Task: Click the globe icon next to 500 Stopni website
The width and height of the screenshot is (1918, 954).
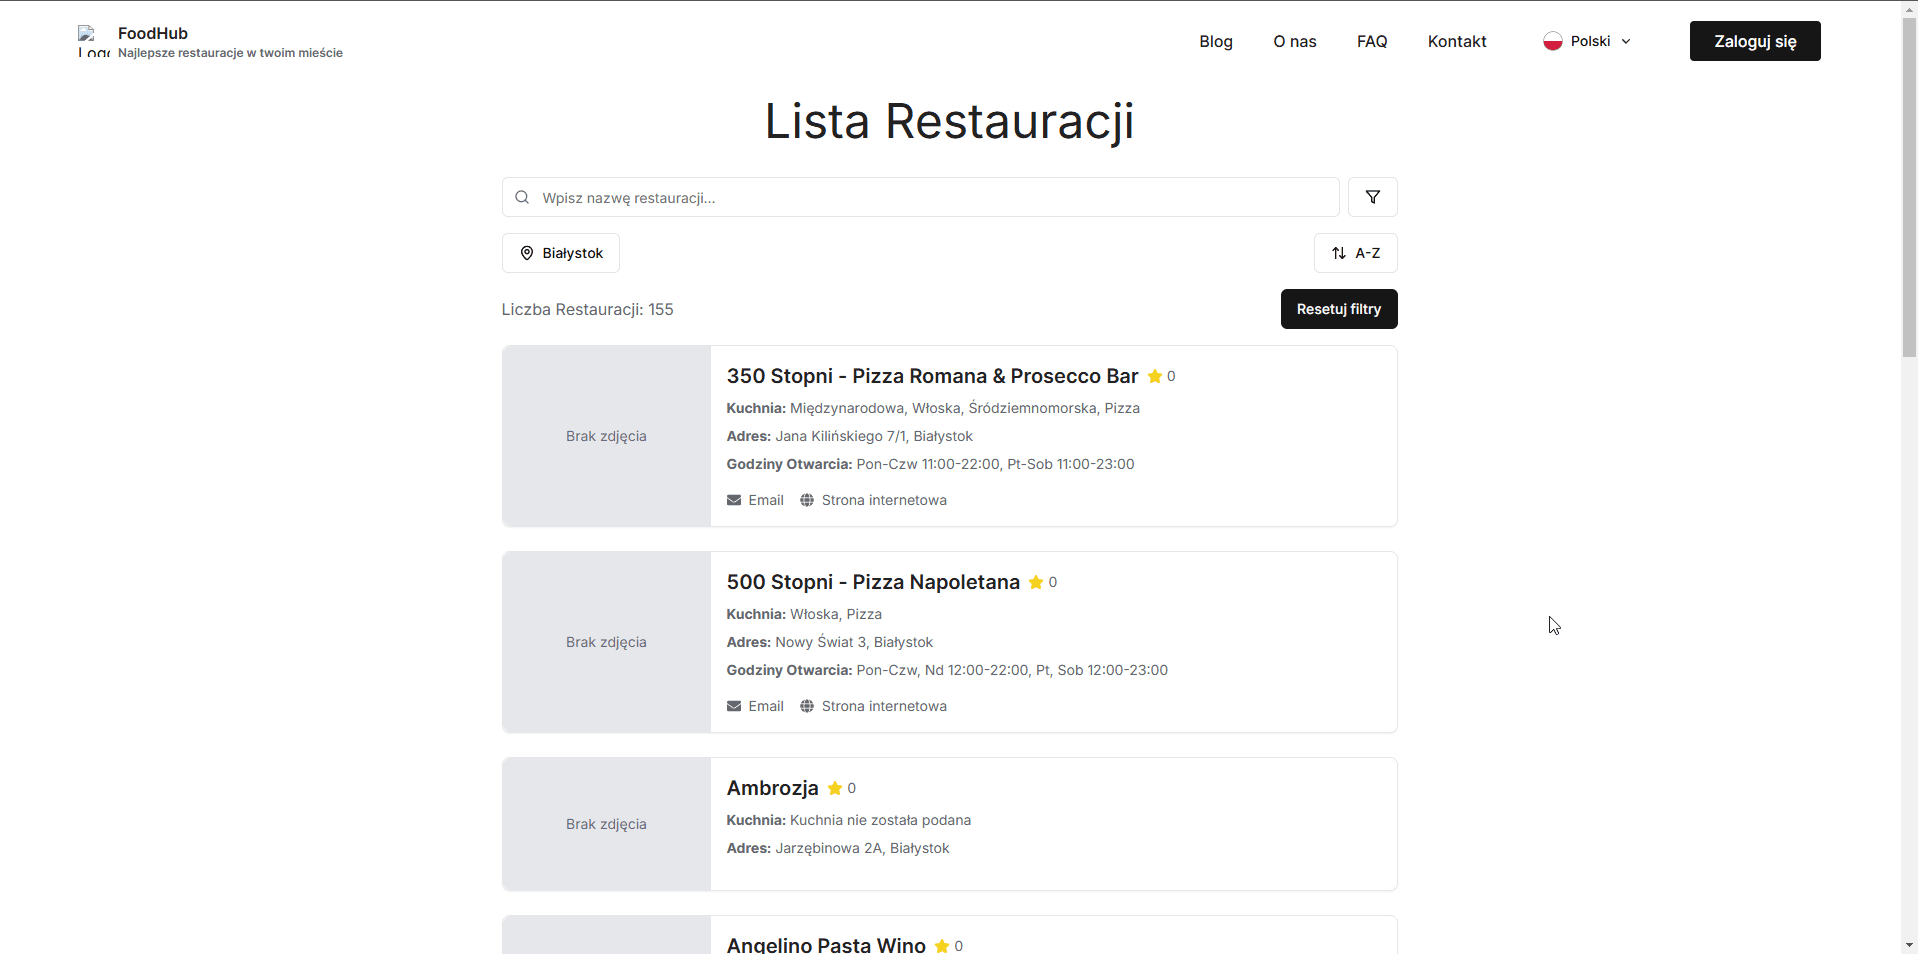Action: point(806,706)
